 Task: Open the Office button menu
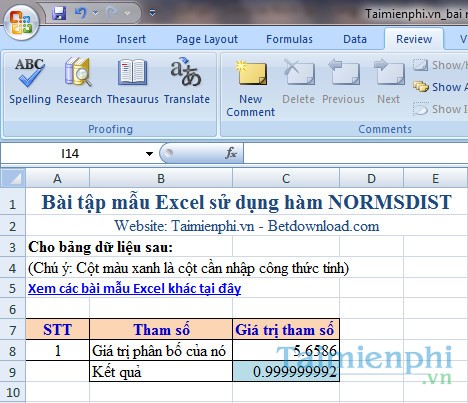pyautogui.click(x=21, y=23)
